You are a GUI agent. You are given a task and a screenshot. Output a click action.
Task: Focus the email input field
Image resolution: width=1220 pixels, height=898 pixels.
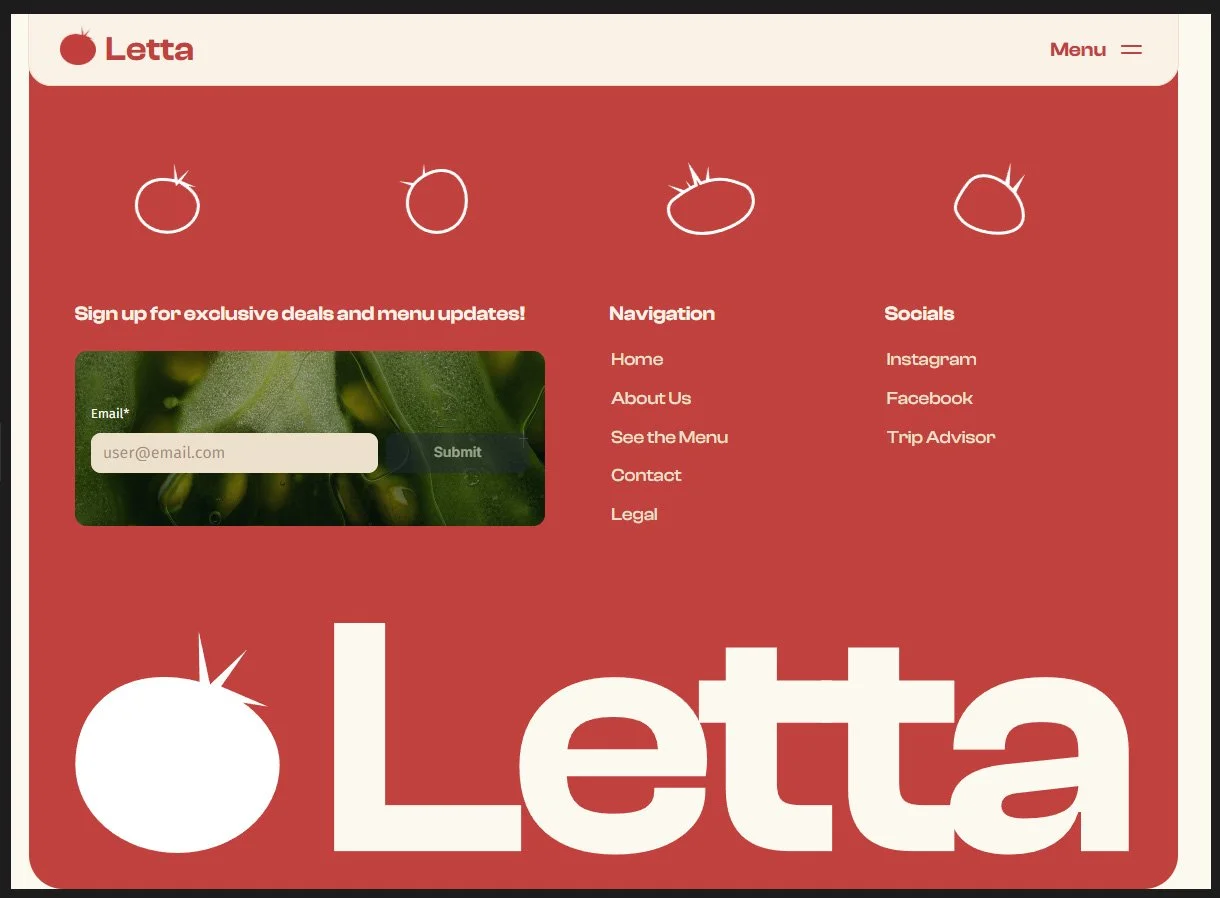coord(234,453)
